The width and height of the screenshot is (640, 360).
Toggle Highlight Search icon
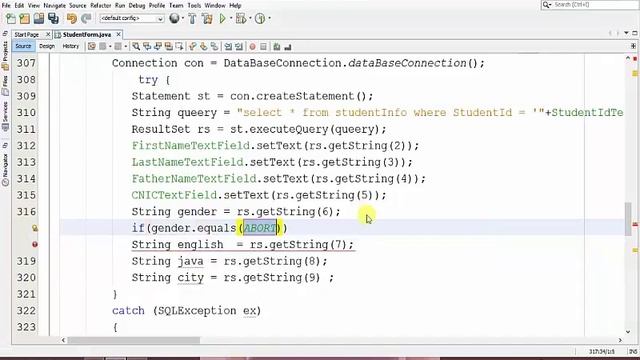(x=169, y=47)
